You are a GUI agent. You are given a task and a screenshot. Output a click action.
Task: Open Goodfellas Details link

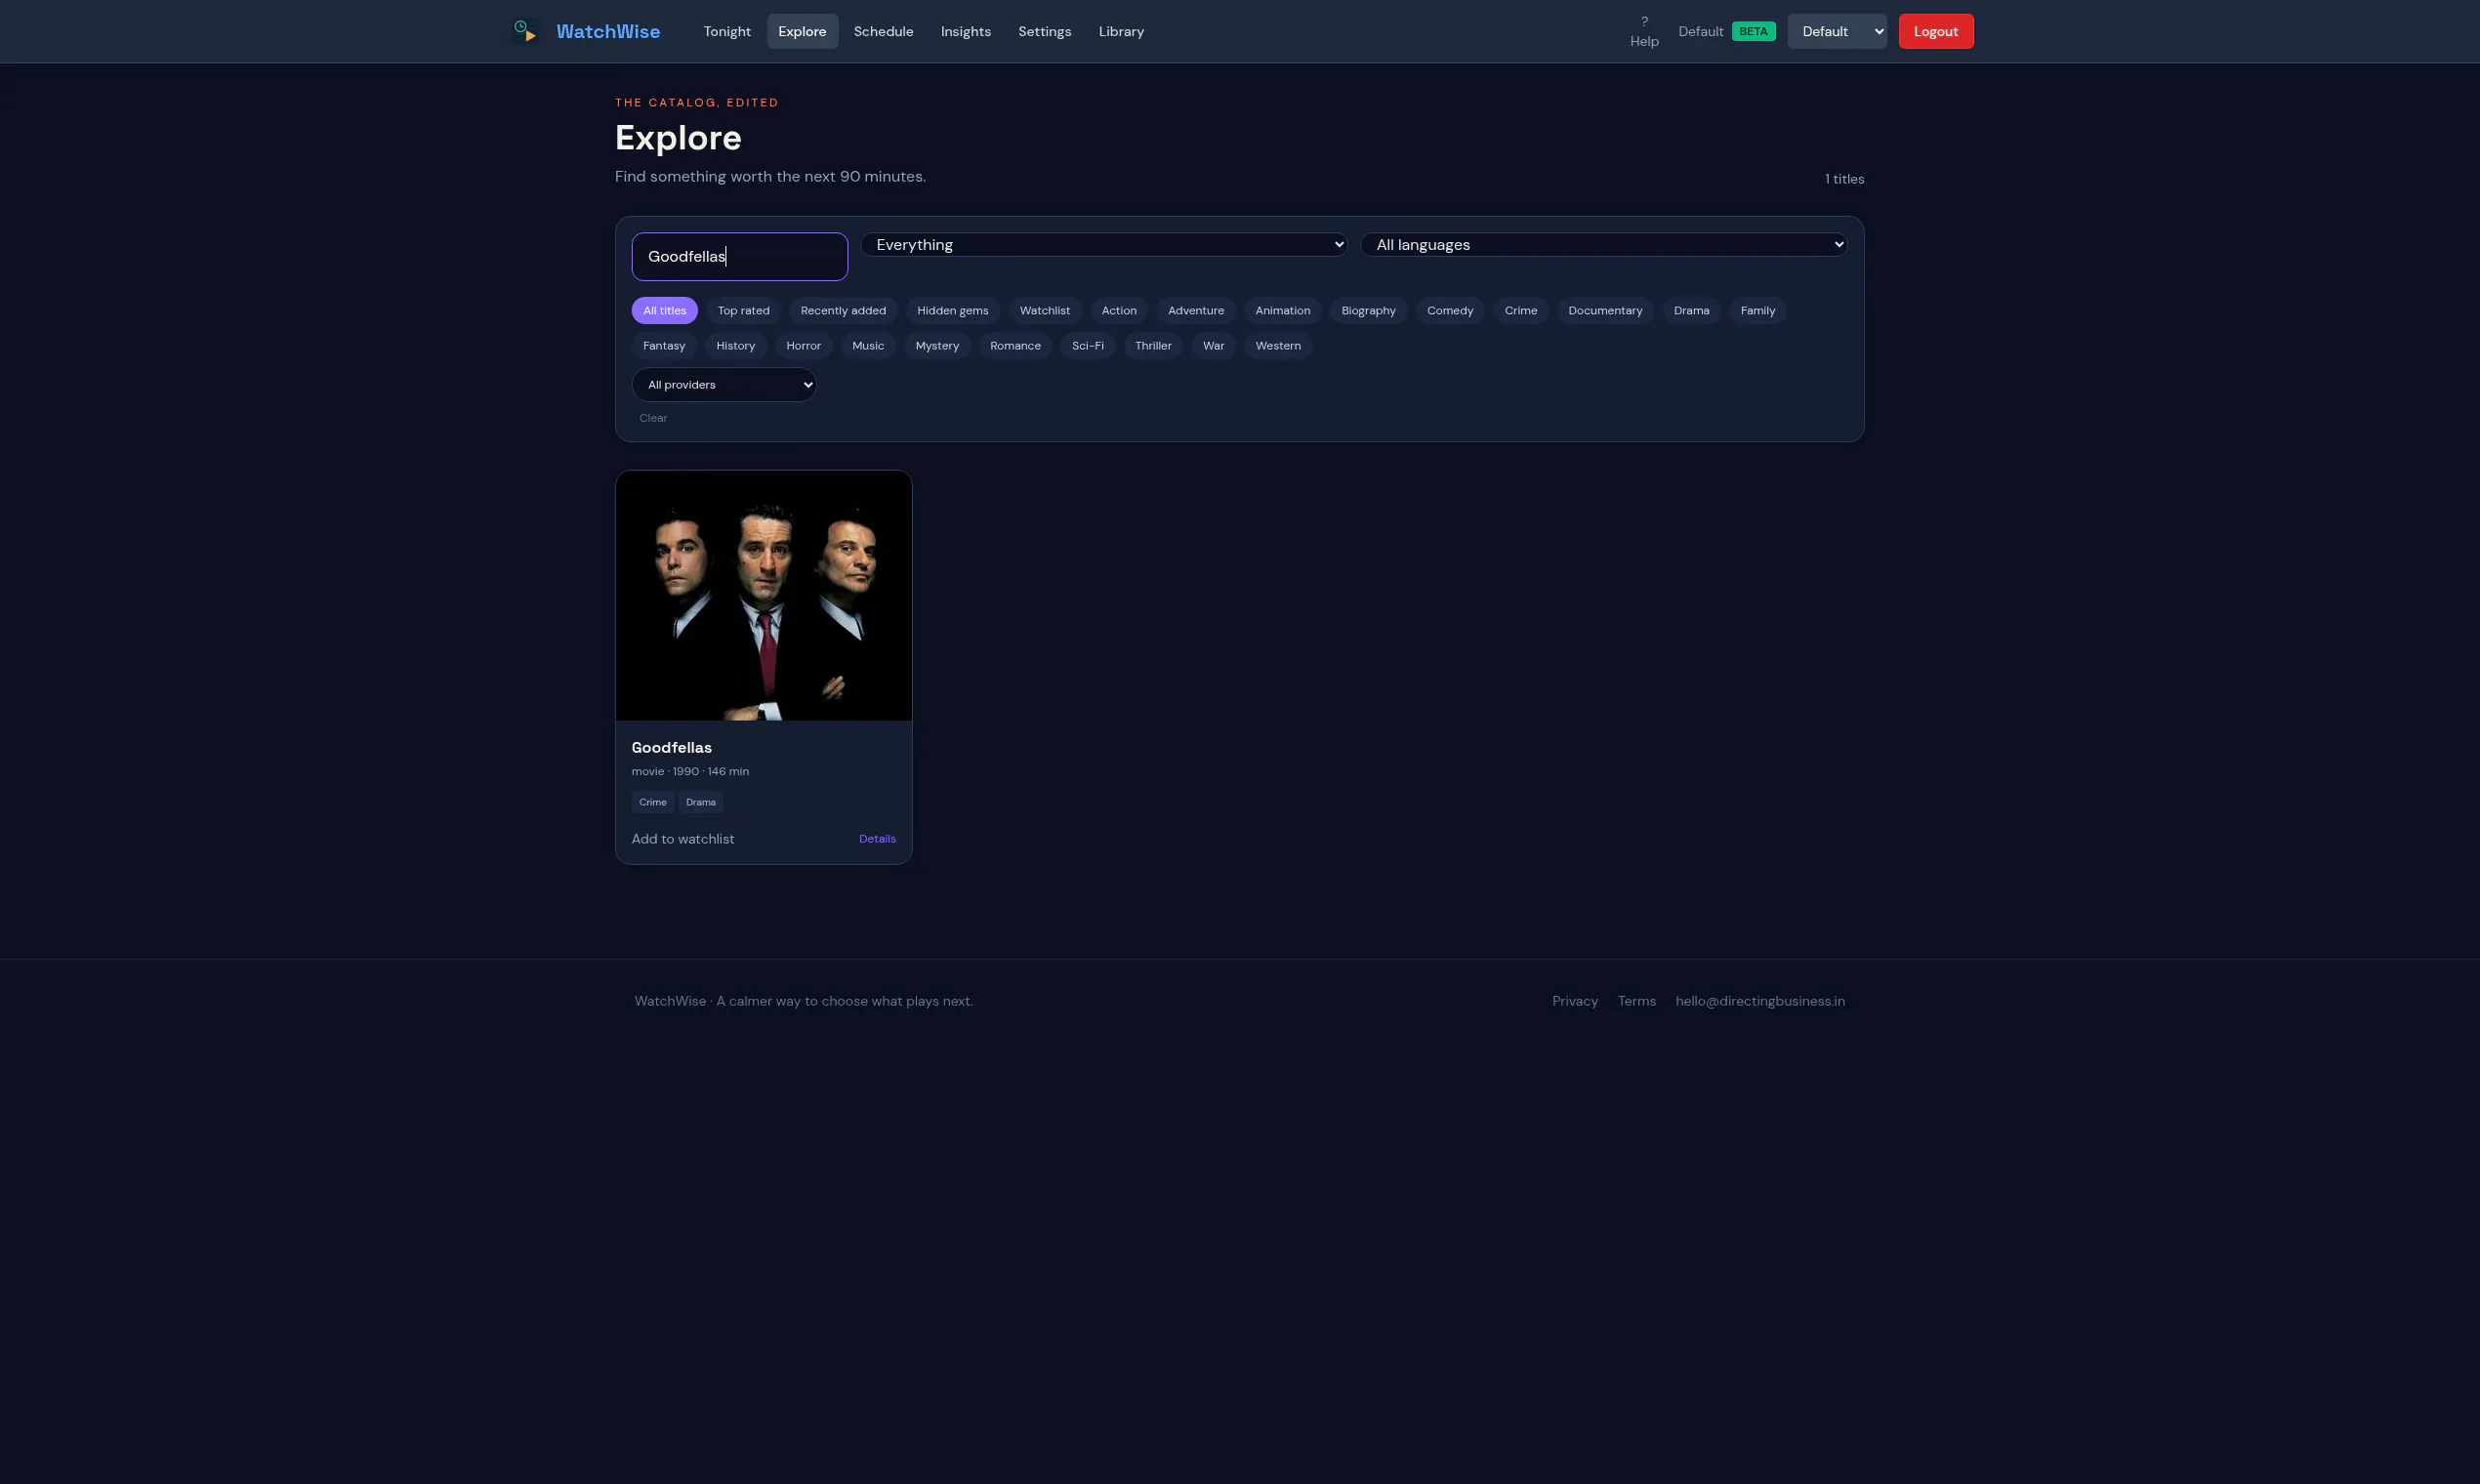877,839
